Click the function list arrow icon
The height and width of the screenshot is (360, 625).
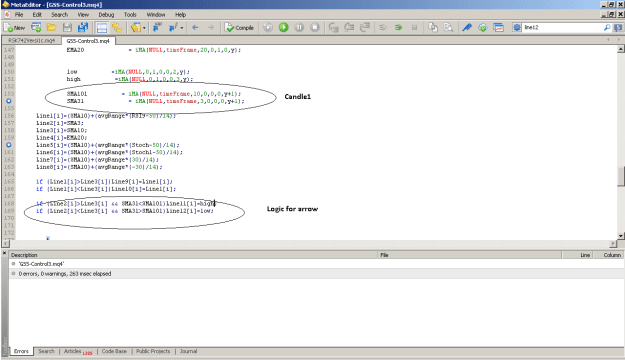pos(173,28)
